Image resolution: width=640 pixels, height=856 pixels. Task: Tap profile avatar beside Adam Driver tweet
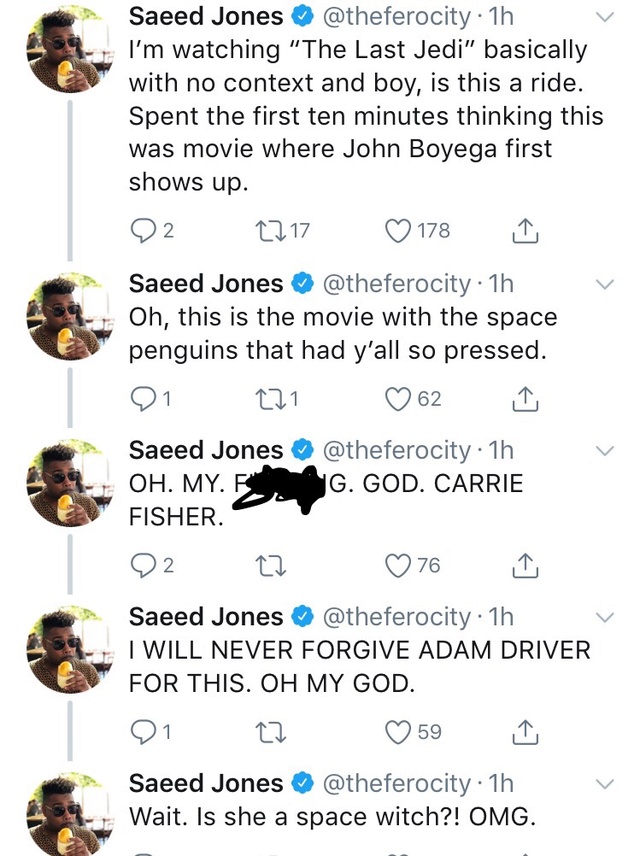pyautogui.click(x=64, y=649)
